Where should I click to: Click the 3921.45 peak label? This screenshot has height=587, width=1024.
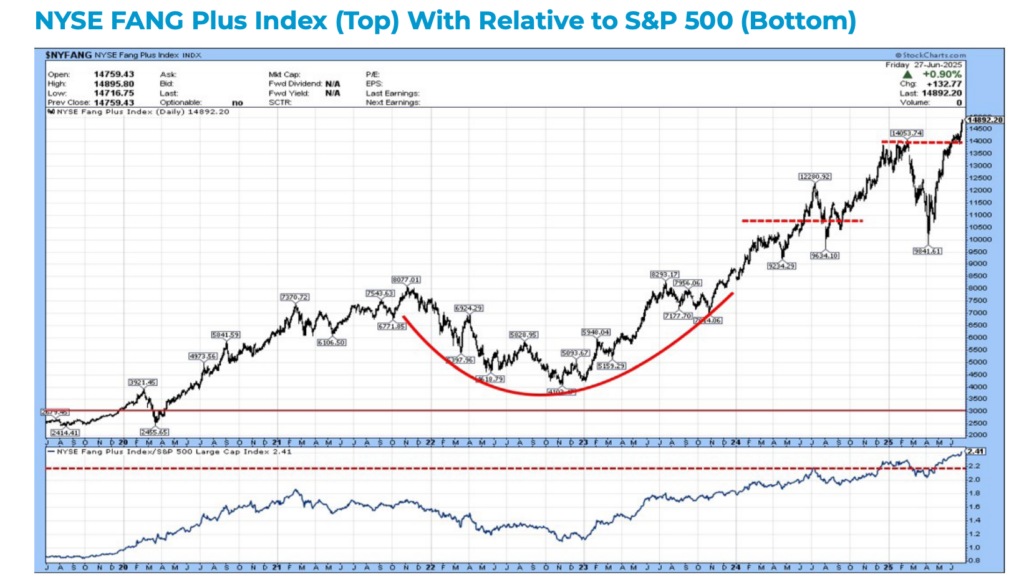[x=142, y=383]
